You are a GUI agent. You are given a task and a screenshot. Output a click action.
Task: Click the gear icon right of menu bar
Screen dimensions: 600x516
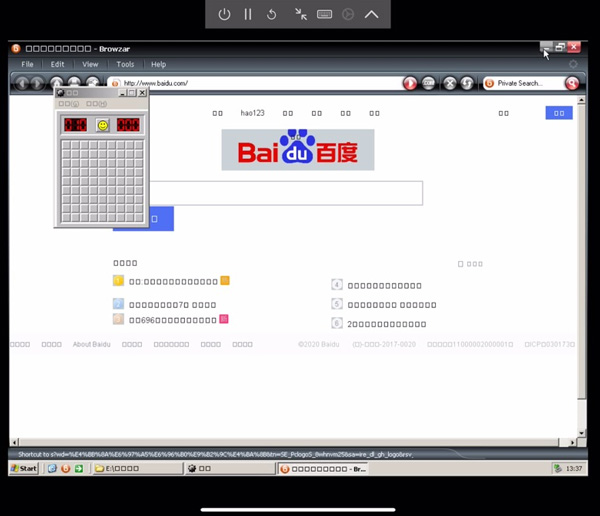[573, 64]
